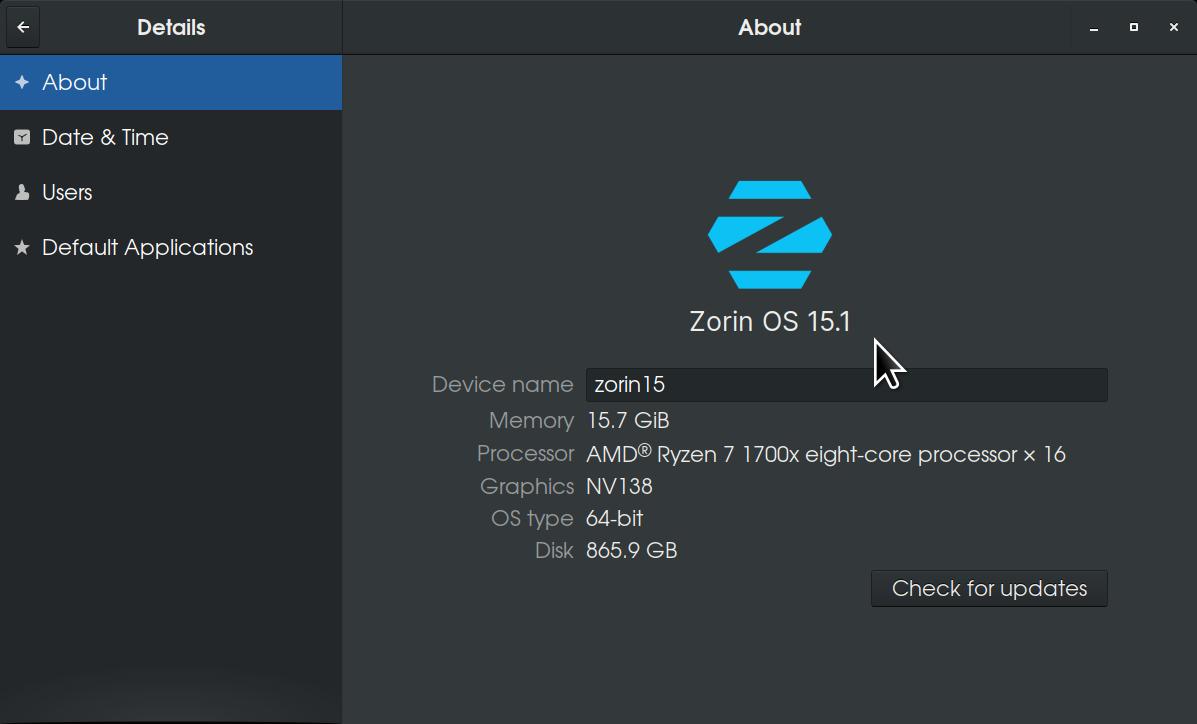The image size is (1197, 724).
Task: Minimize the Details window
Action: (x=1094, y=27)
